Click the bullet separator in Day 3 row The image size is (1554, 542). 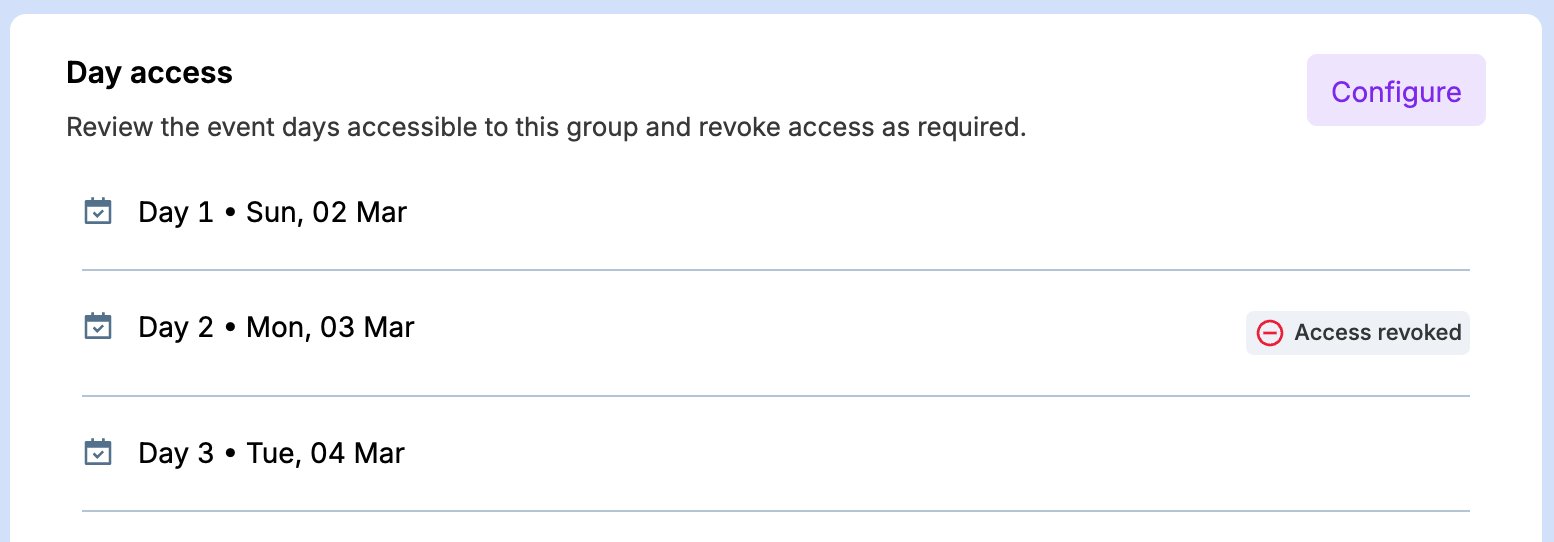click(x=230, y=454)
